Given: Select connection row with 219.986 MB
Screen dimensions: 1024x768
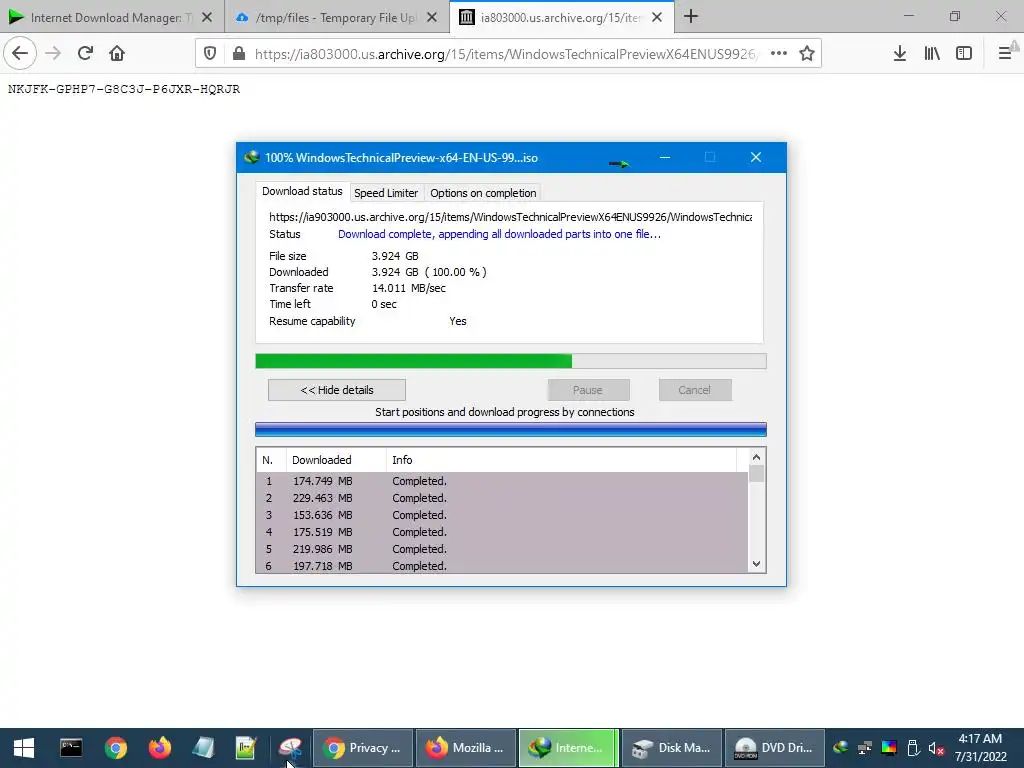Looking at the screenshot, I should tap(502, 549).
